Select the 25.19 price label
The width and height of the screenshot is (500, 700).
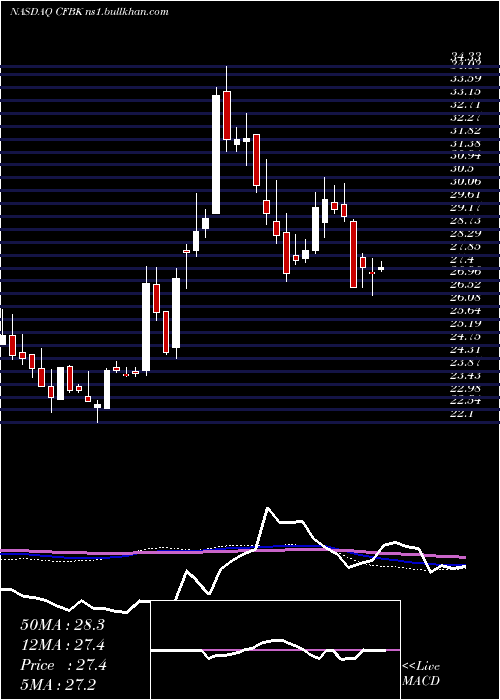click(x=466, y=323)
